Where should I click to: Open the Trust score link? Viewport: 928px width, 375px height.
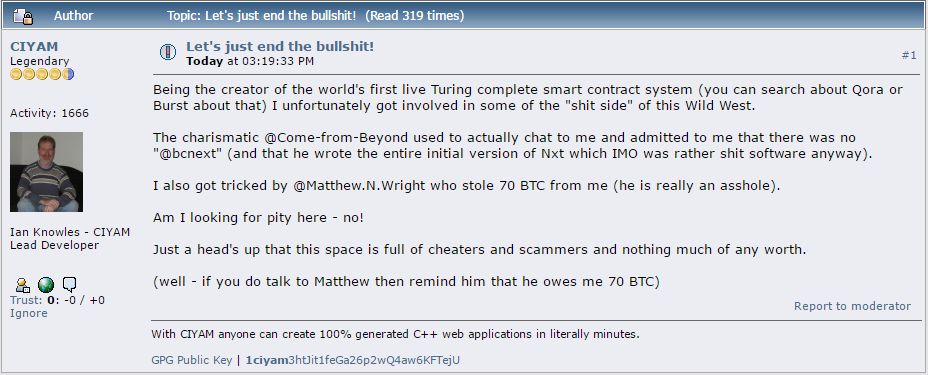(x=25, y=300)
